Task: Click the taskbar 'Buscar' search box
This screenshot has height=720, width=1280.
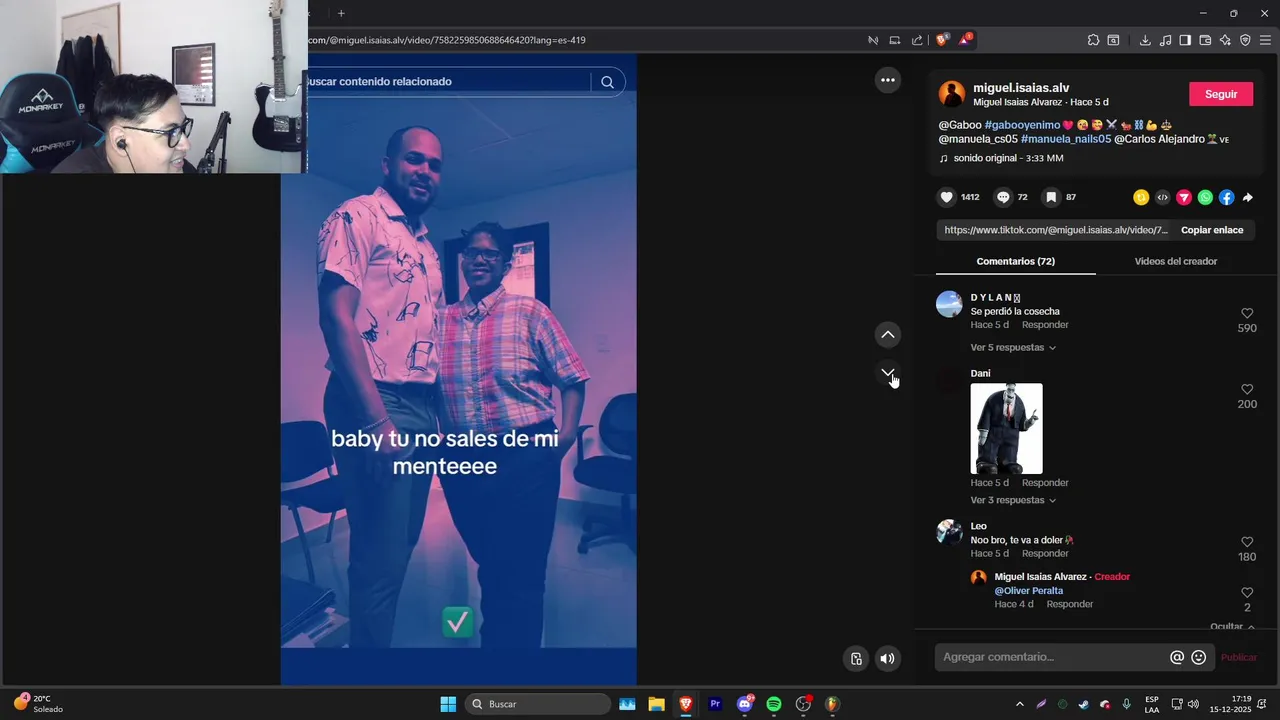Action: pos(538,704)
